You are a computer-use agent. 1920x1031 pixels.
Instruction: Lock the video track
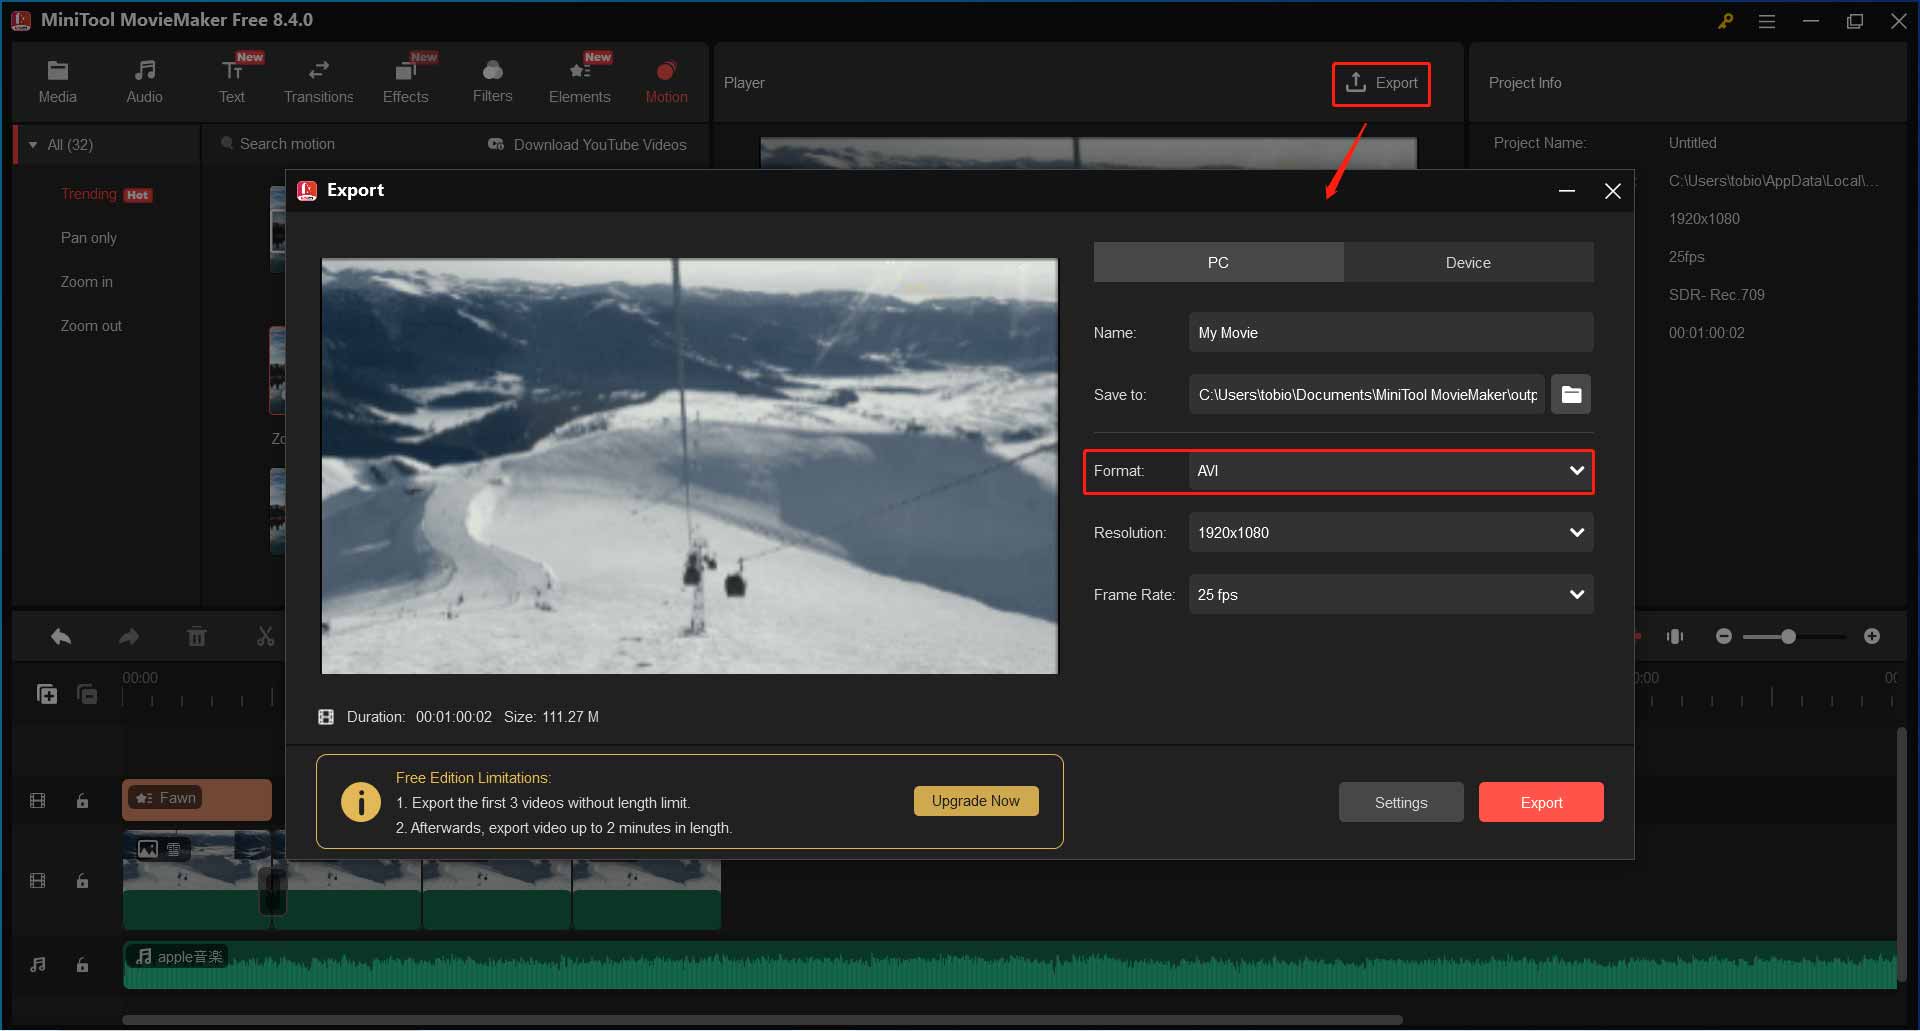point(82,881)
